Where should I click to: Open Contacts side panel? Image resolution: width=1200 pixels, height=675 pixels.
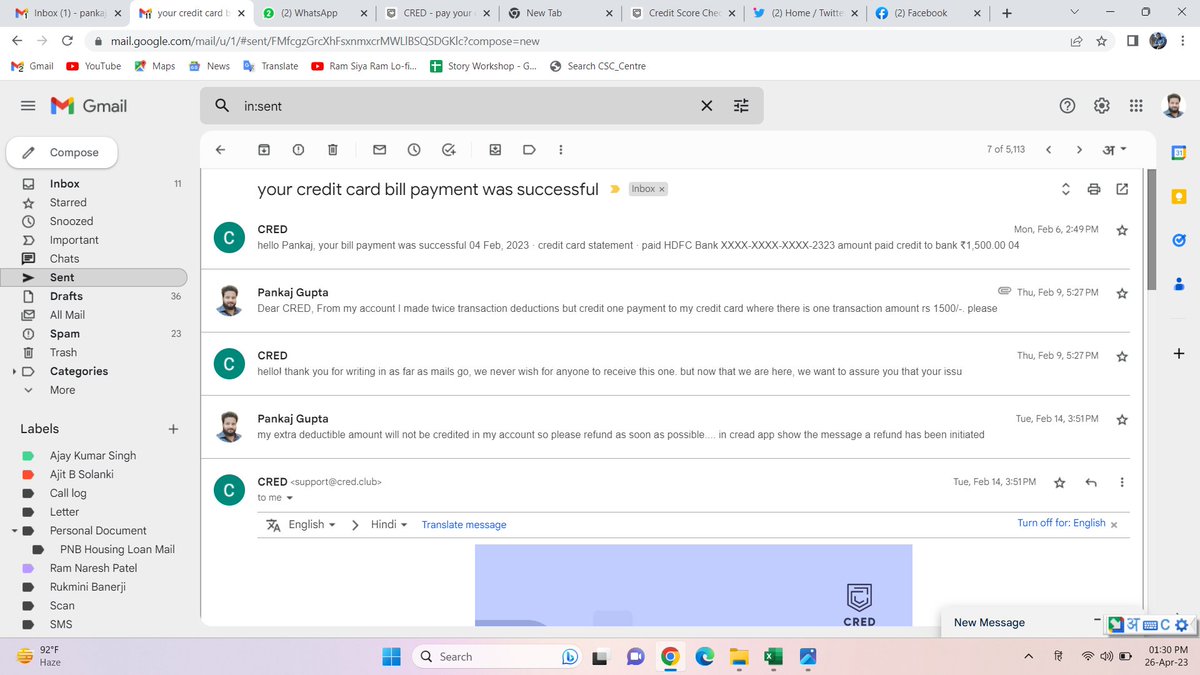click(1179, 284)
